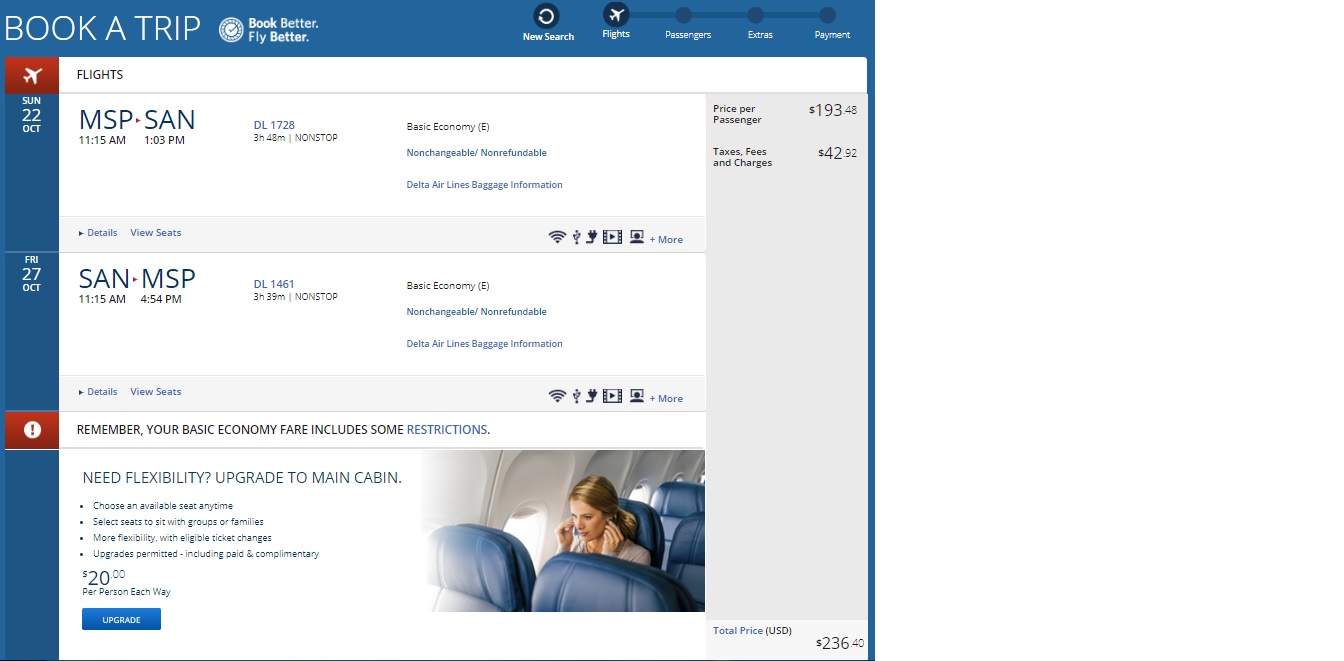The height and width of the screenshot is (661, 1344).
Task: Expand Details for the MSP to SAN flight
Action: pos(98,233)
